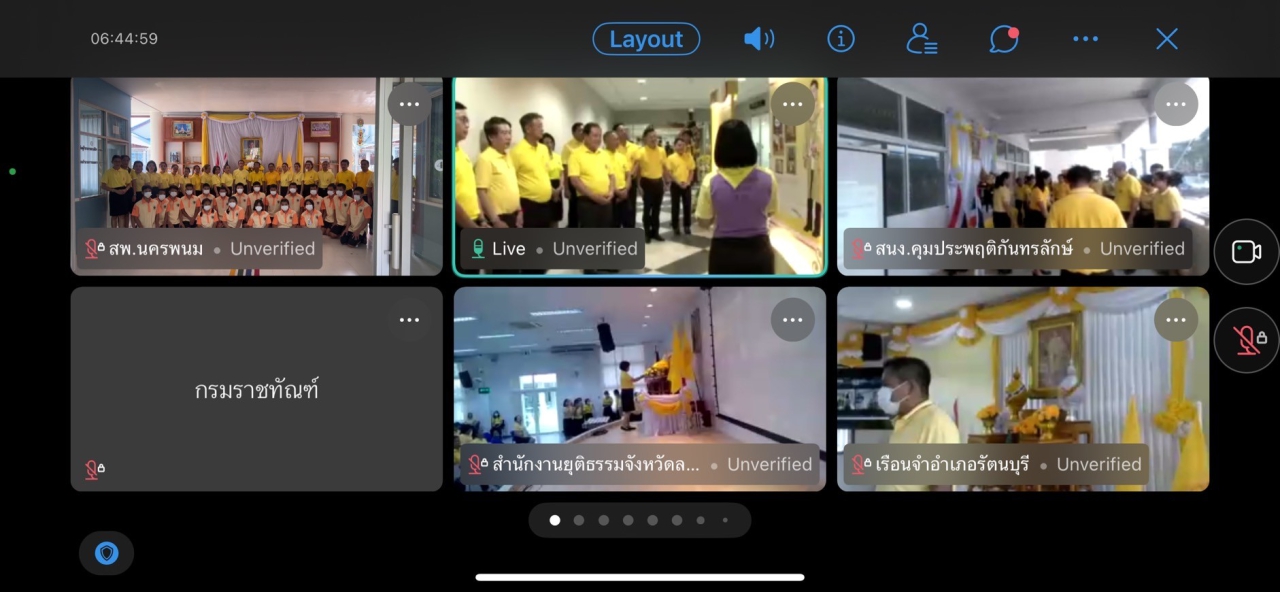Tap green mic icon on Live label

point(478,249)
